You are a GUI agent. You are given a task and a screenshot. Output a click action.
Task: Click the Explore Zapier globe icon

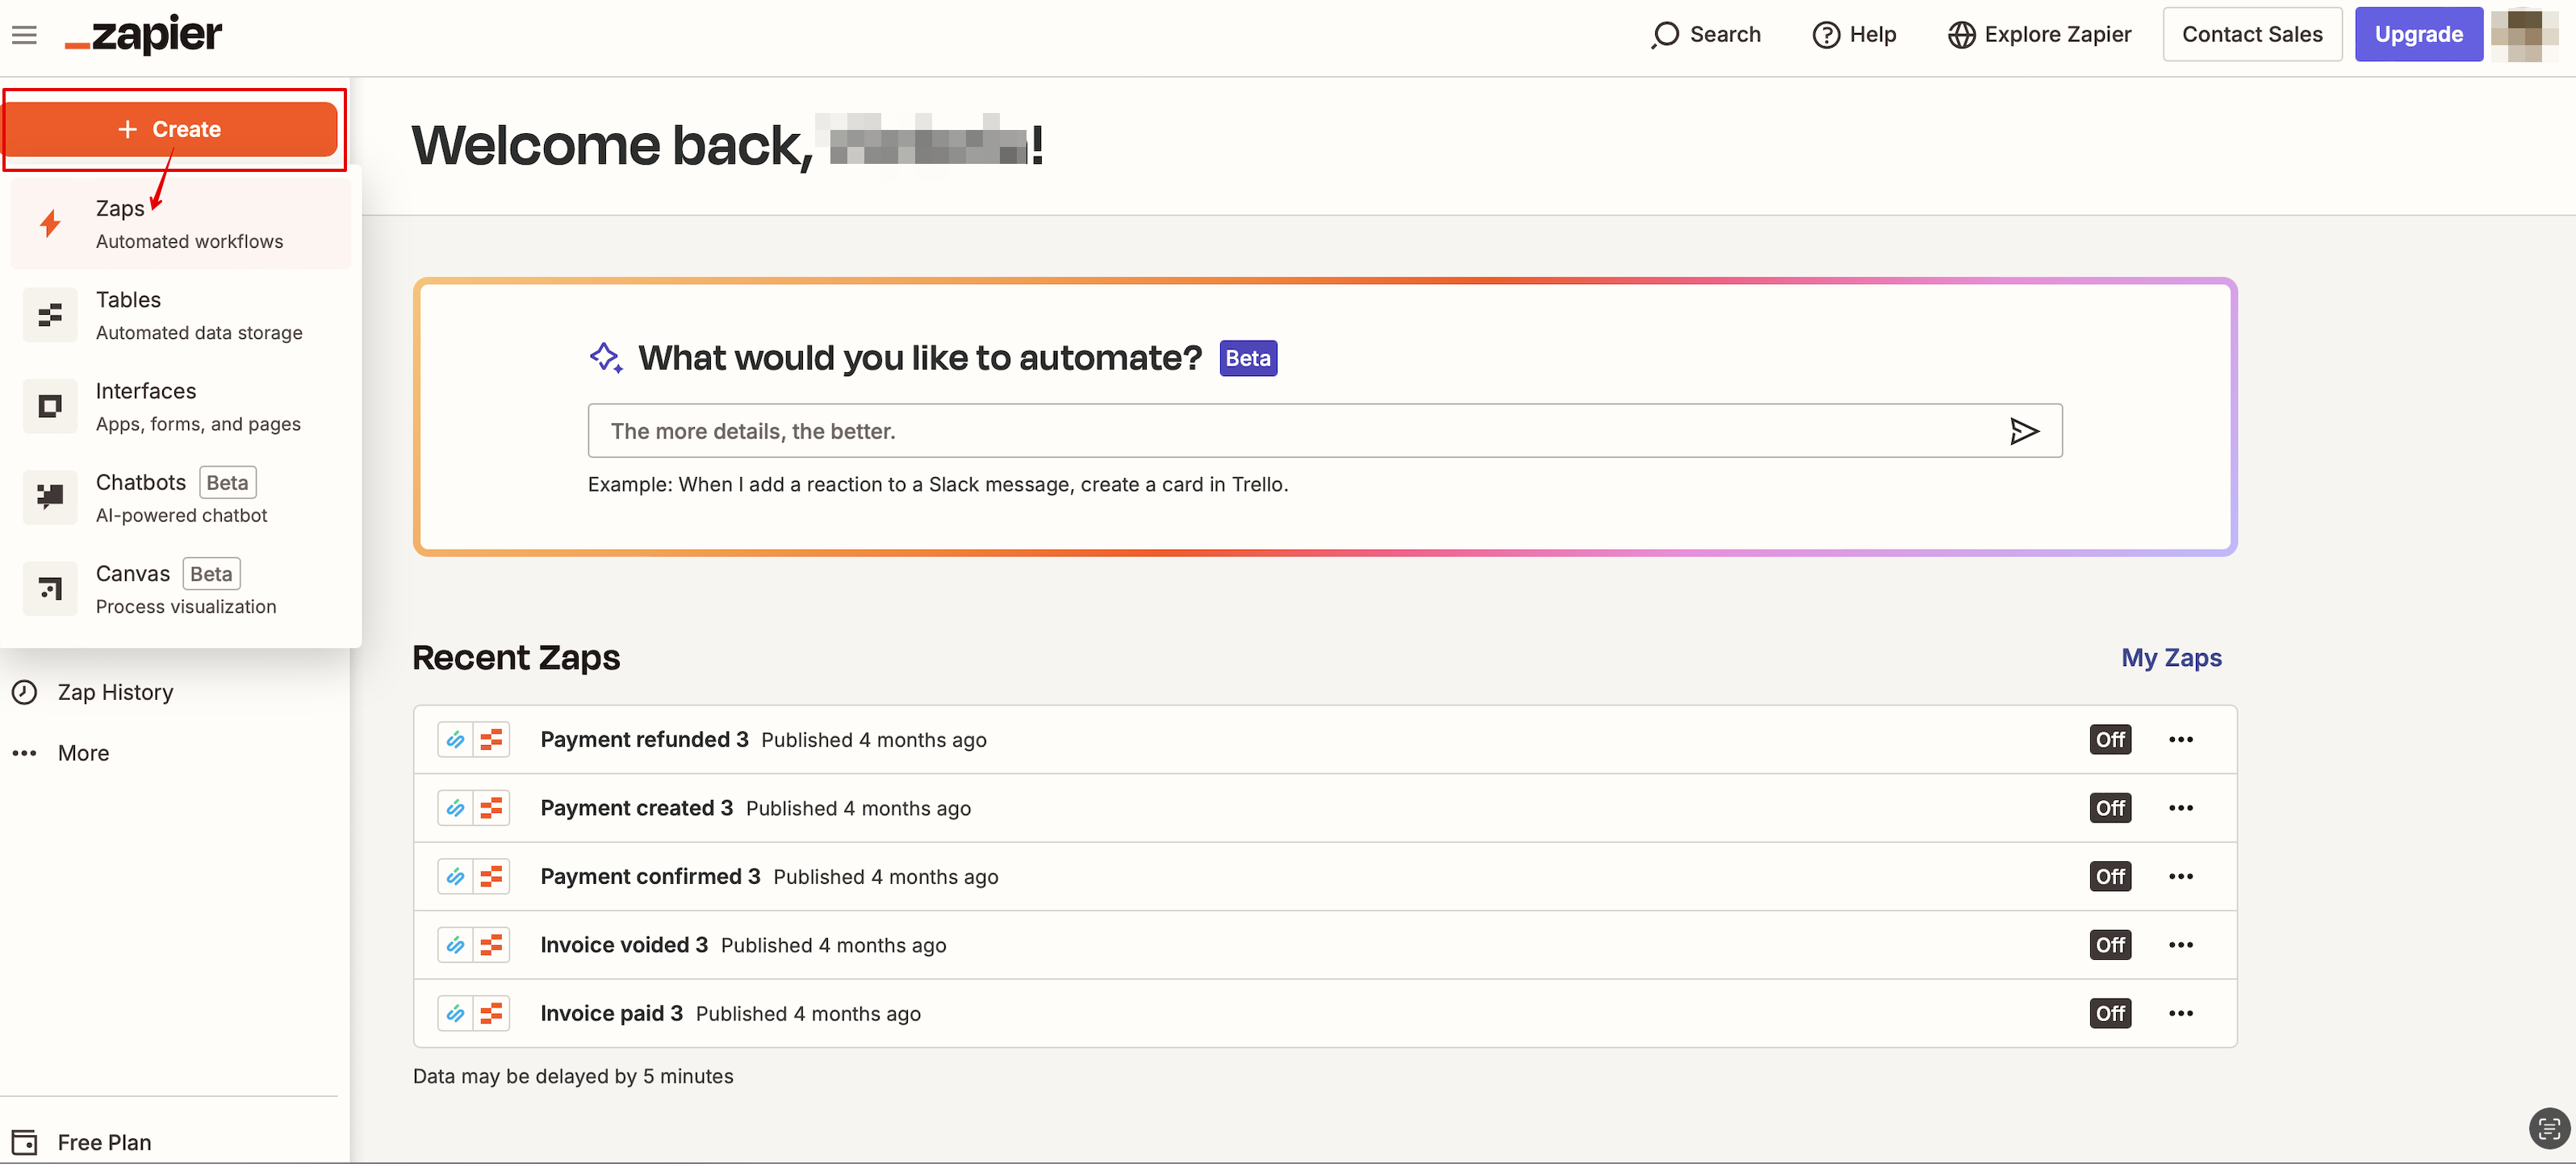click(1961, 35)
